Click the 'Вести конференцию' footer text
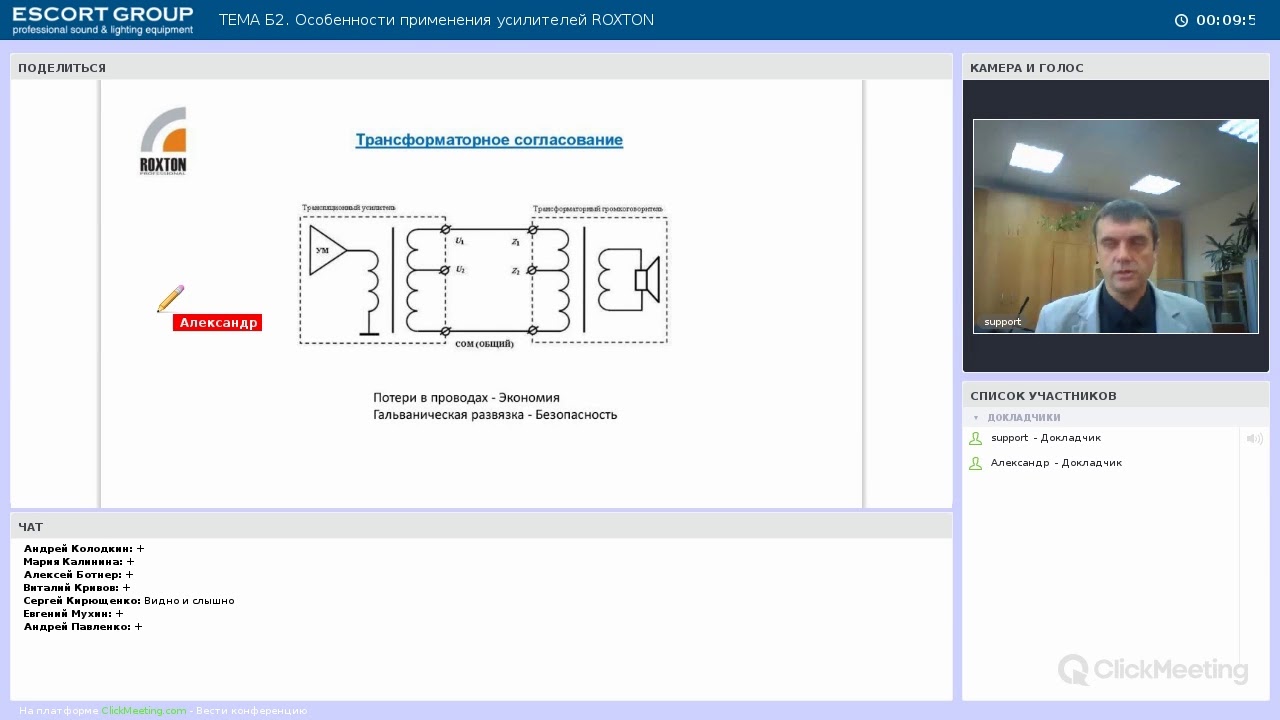Screen dimensions: 1280x720 point(251,710)
